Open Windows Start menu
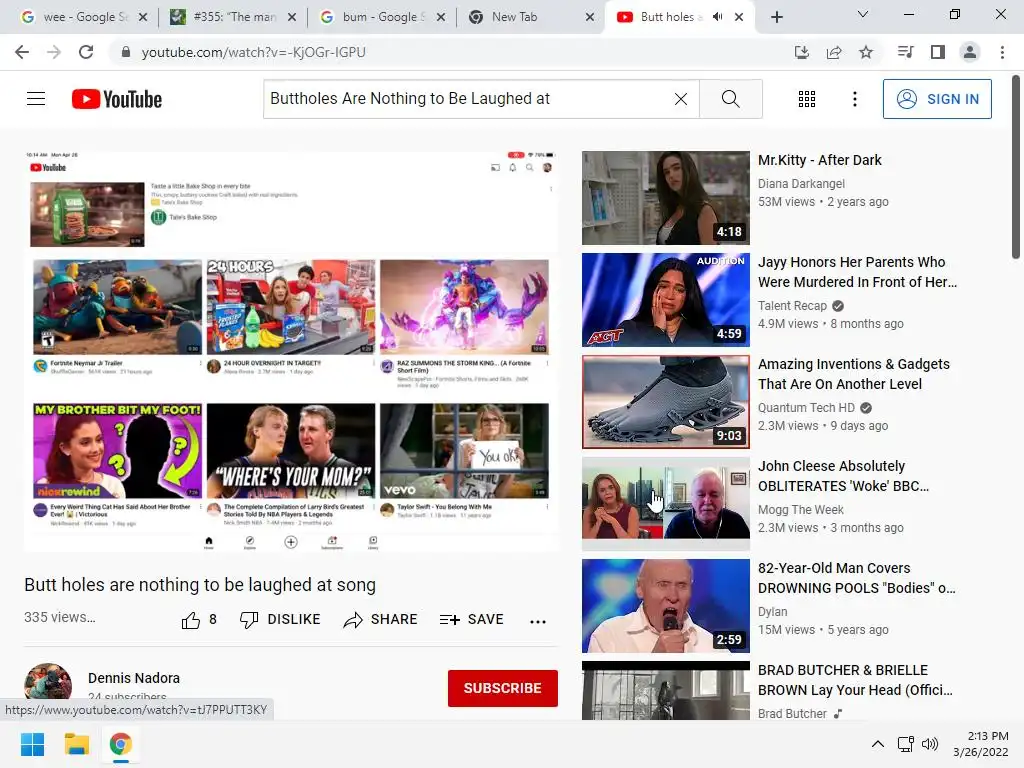Image resolution: width=1024 pixels, height=768 pixels. point(32,744)
